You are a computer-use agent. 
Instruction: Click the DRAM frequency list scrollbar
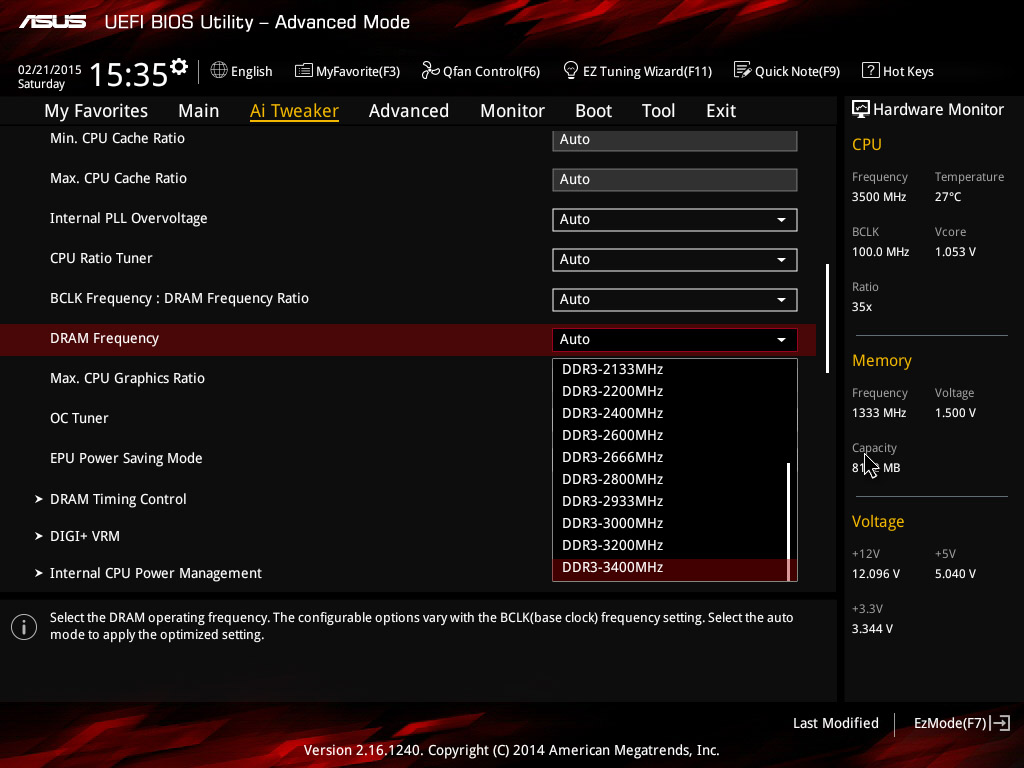(x=789, y=521)
